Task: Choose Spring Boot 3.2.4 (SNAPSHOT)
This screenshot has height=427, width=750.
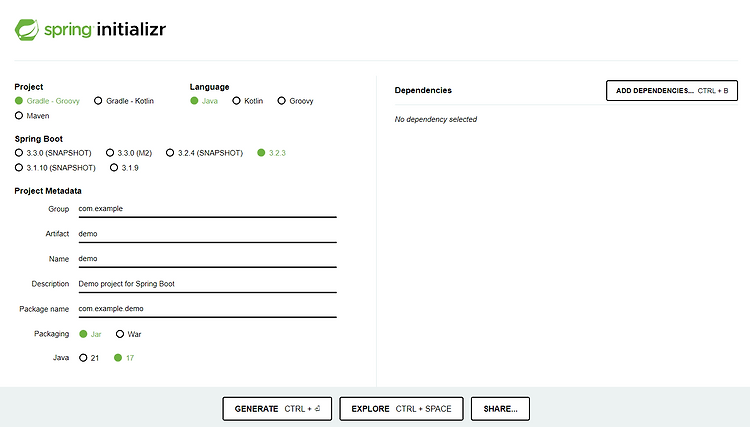Action: tap(205, 153)
